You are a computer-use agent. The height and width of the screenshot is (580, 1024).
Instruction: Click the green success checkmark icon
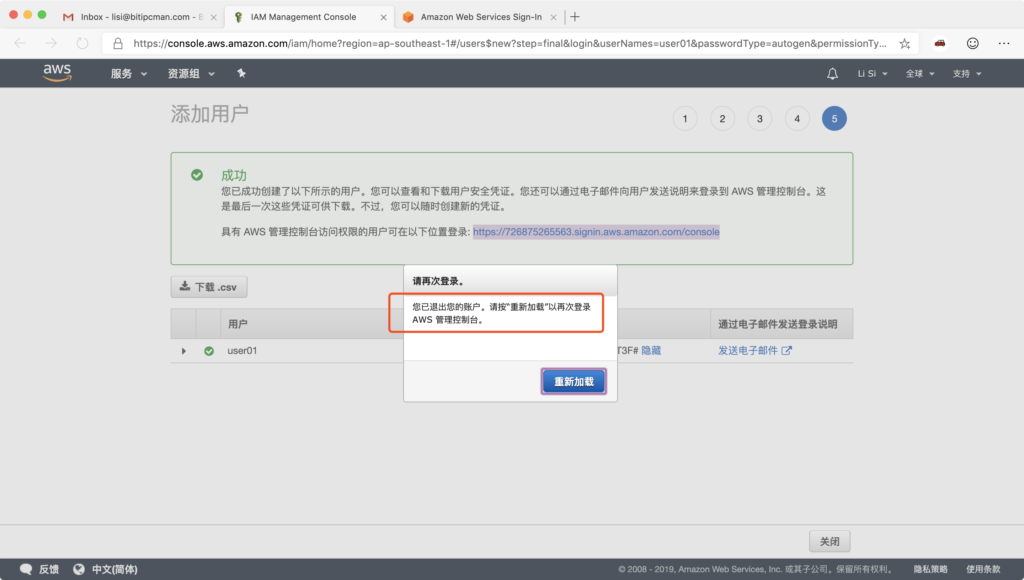point(197,175)
